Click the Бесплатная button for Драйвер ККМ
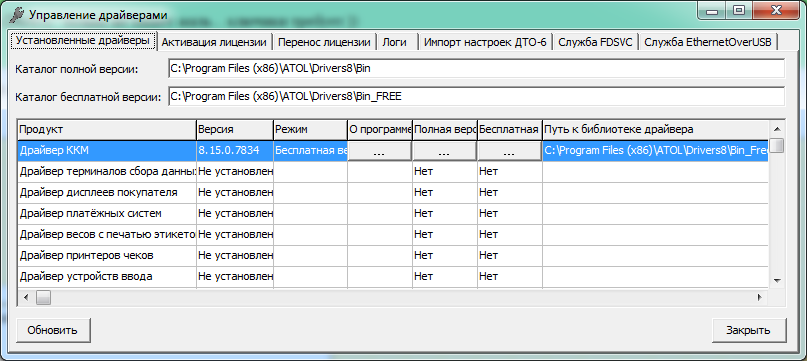 pyautogui.click(x=510, y=151)
